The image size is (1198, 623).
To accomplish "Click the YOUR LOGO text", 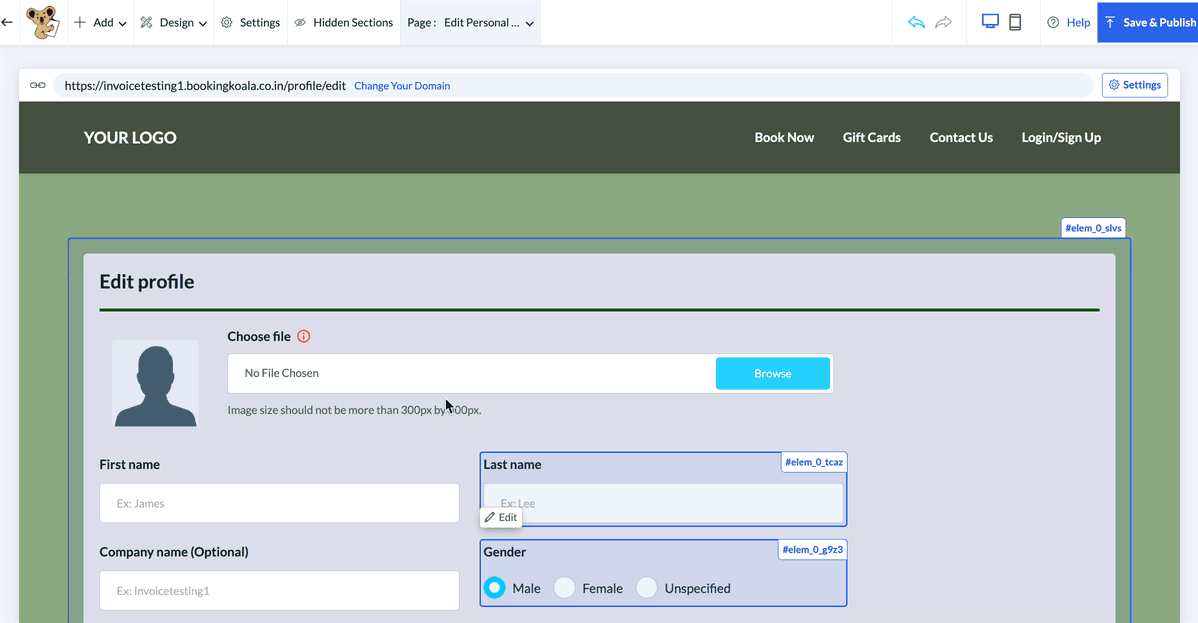I will pyautogui.click(x=130, y=138).
